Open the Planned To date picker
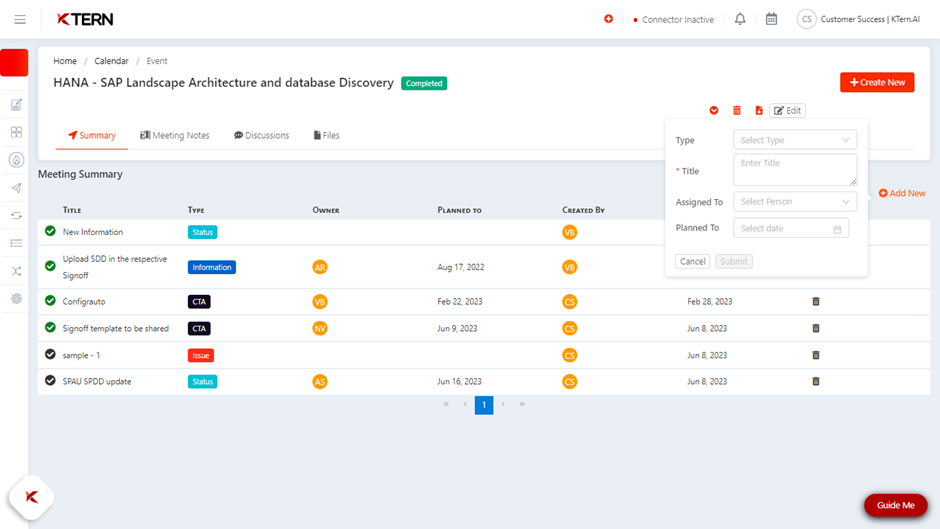This screenshot has width=940, height=529. point(791,229)
